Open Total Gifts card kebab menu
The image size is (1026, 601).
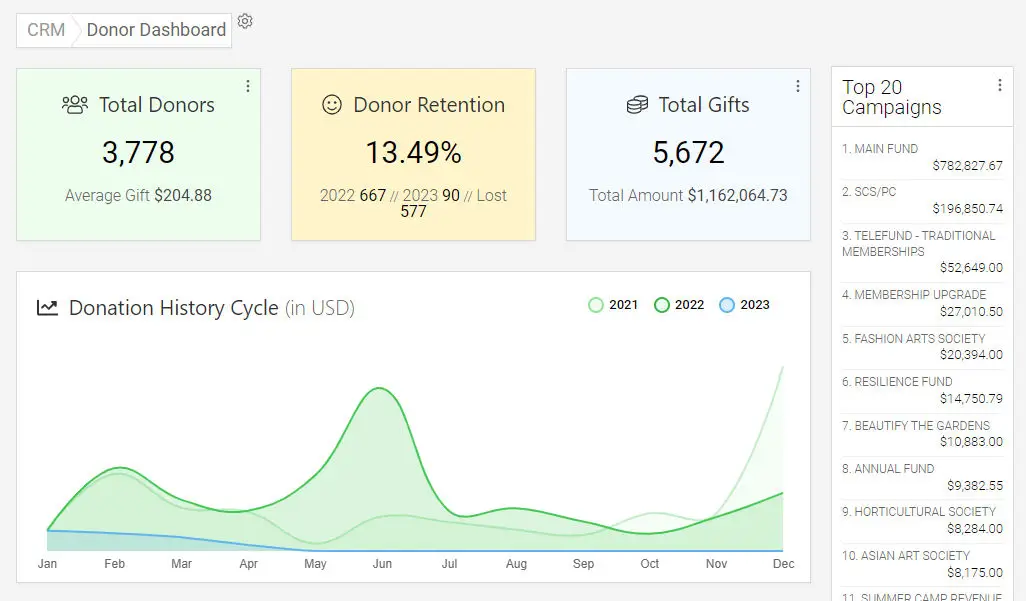tap(798, 86)
